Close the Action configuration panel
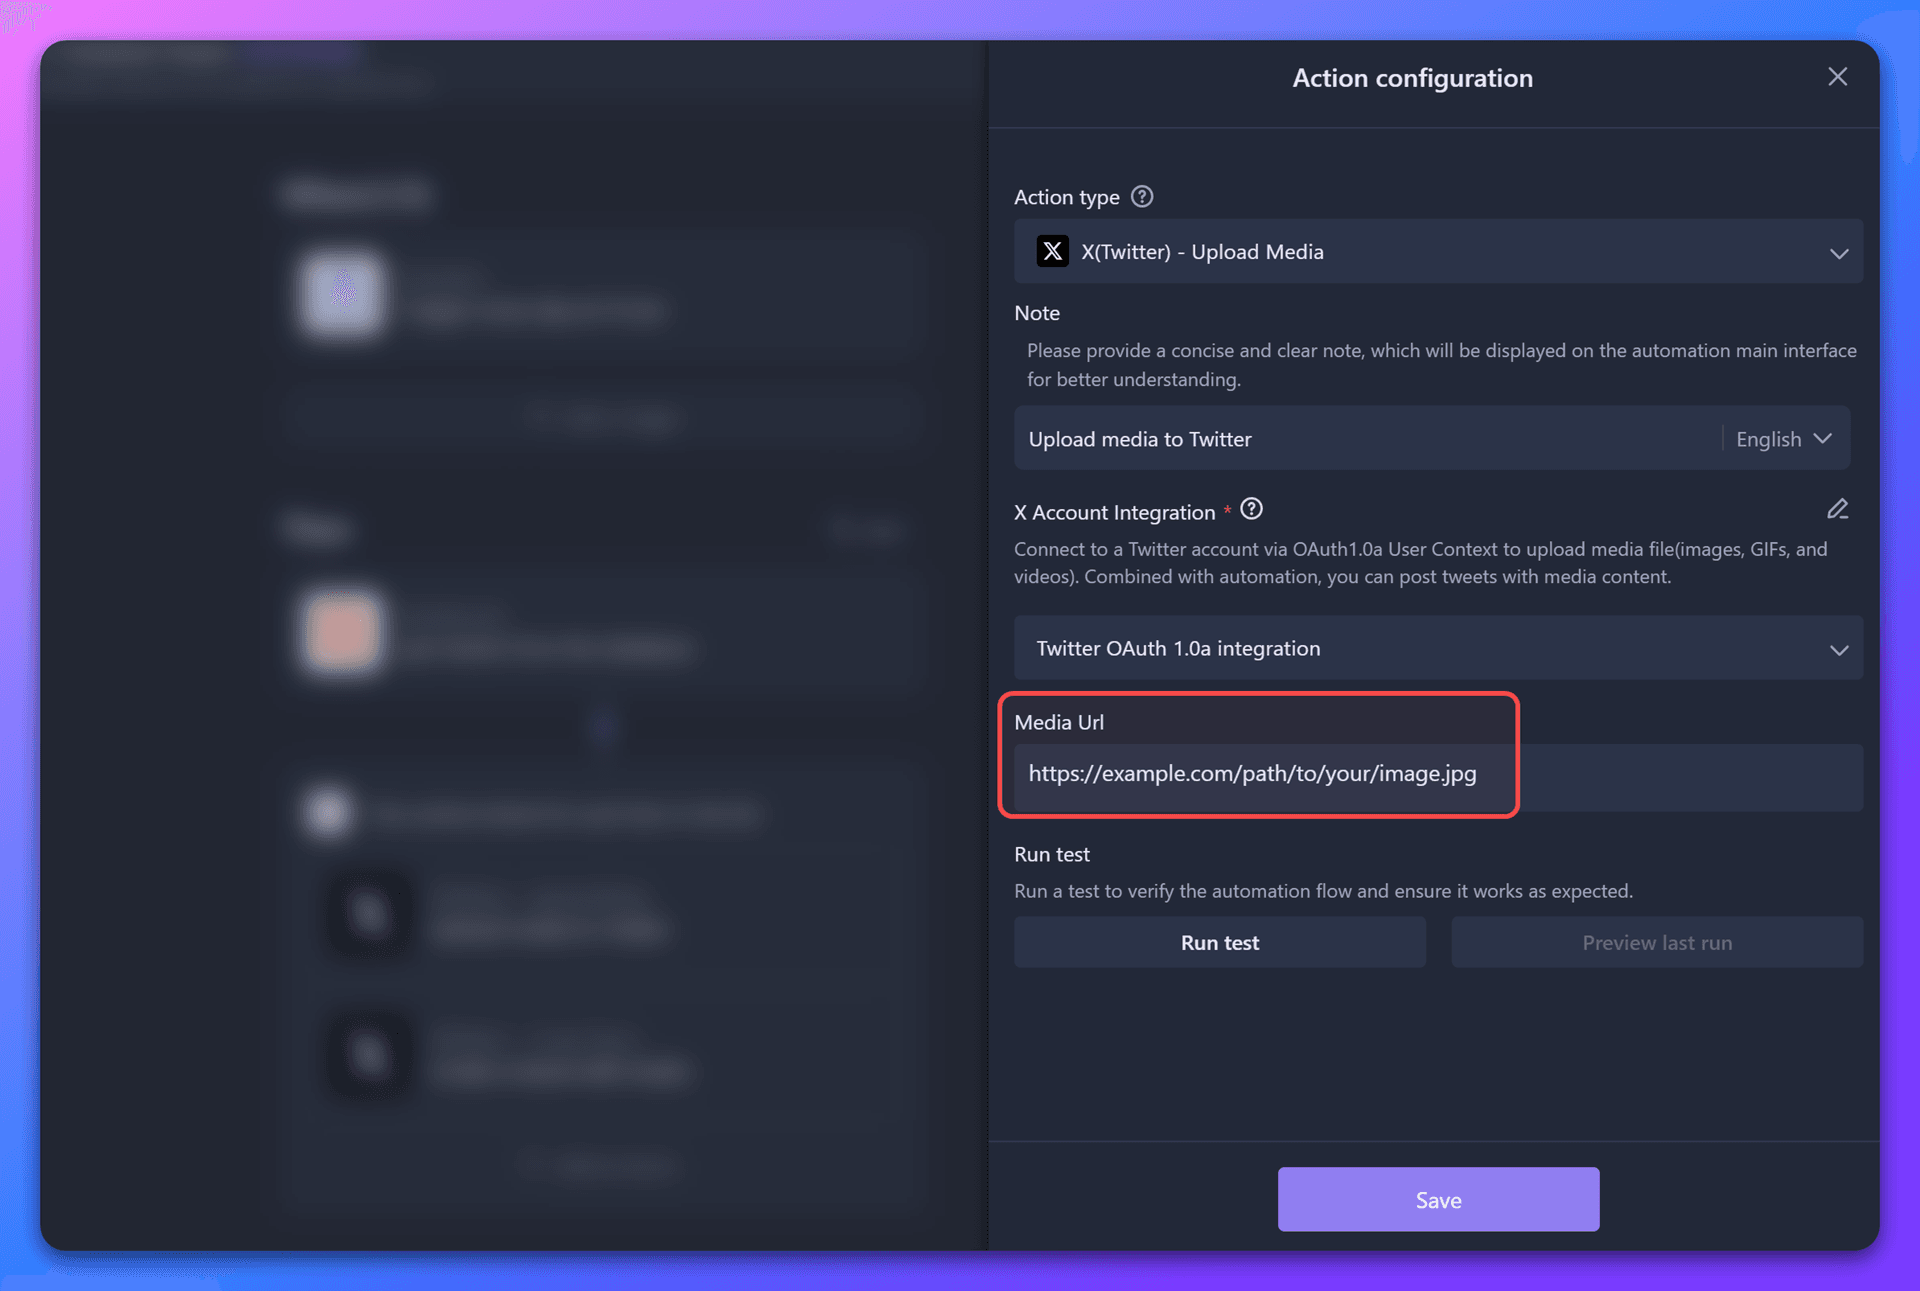This screenshot has height=1291, width=1920. [1838, 76]
